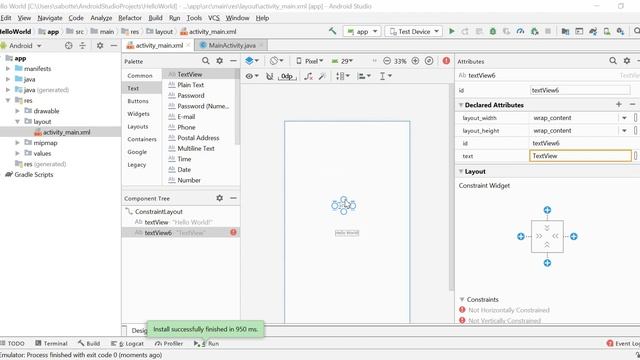Add constraint at top of Constraint Widget
The height and width of the screenshot is (360, 640).
tap(547, 210)
